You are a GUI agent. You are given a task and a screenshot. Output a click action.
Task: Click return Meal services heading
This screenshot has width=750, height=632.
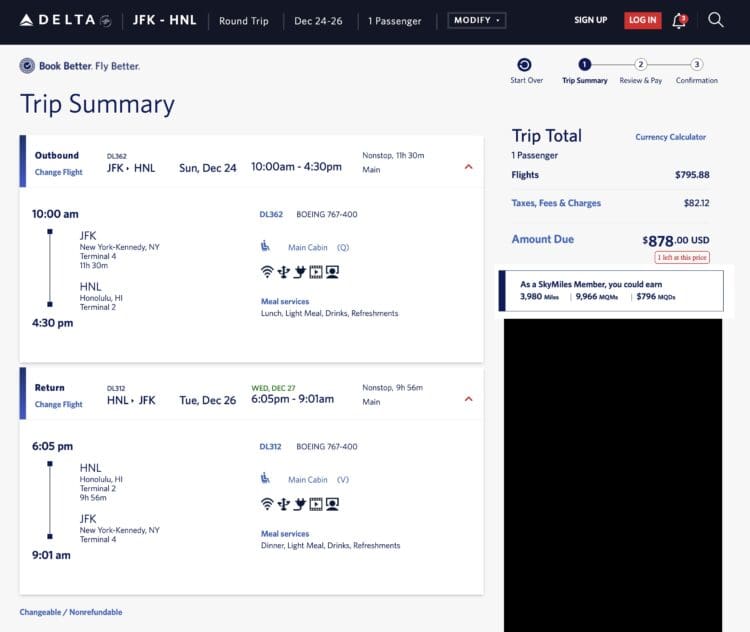pos(285,533)
